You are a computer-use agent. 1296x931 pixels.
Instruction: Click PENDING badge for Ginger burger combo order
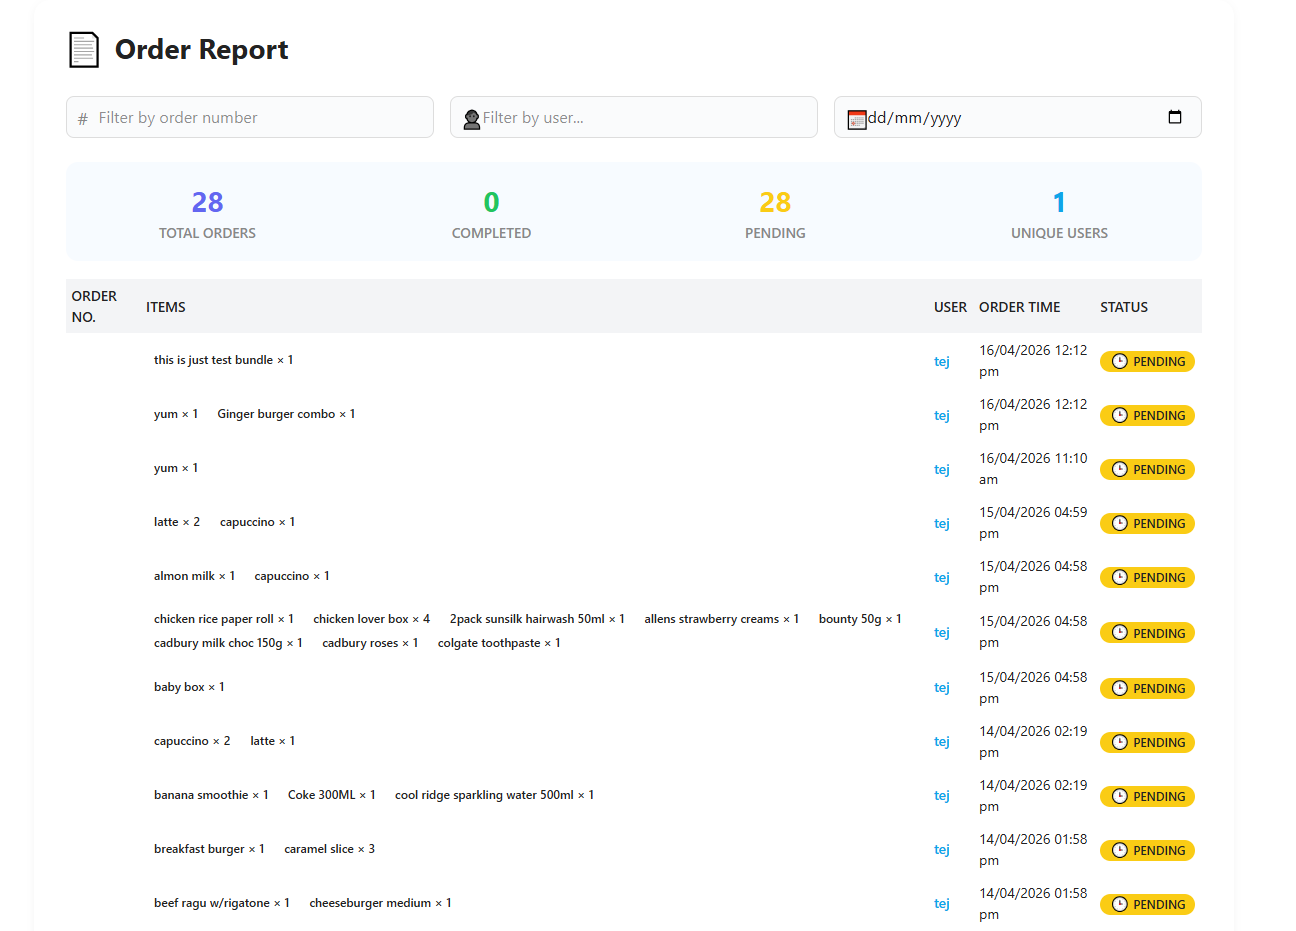[x=1147, y=415]
